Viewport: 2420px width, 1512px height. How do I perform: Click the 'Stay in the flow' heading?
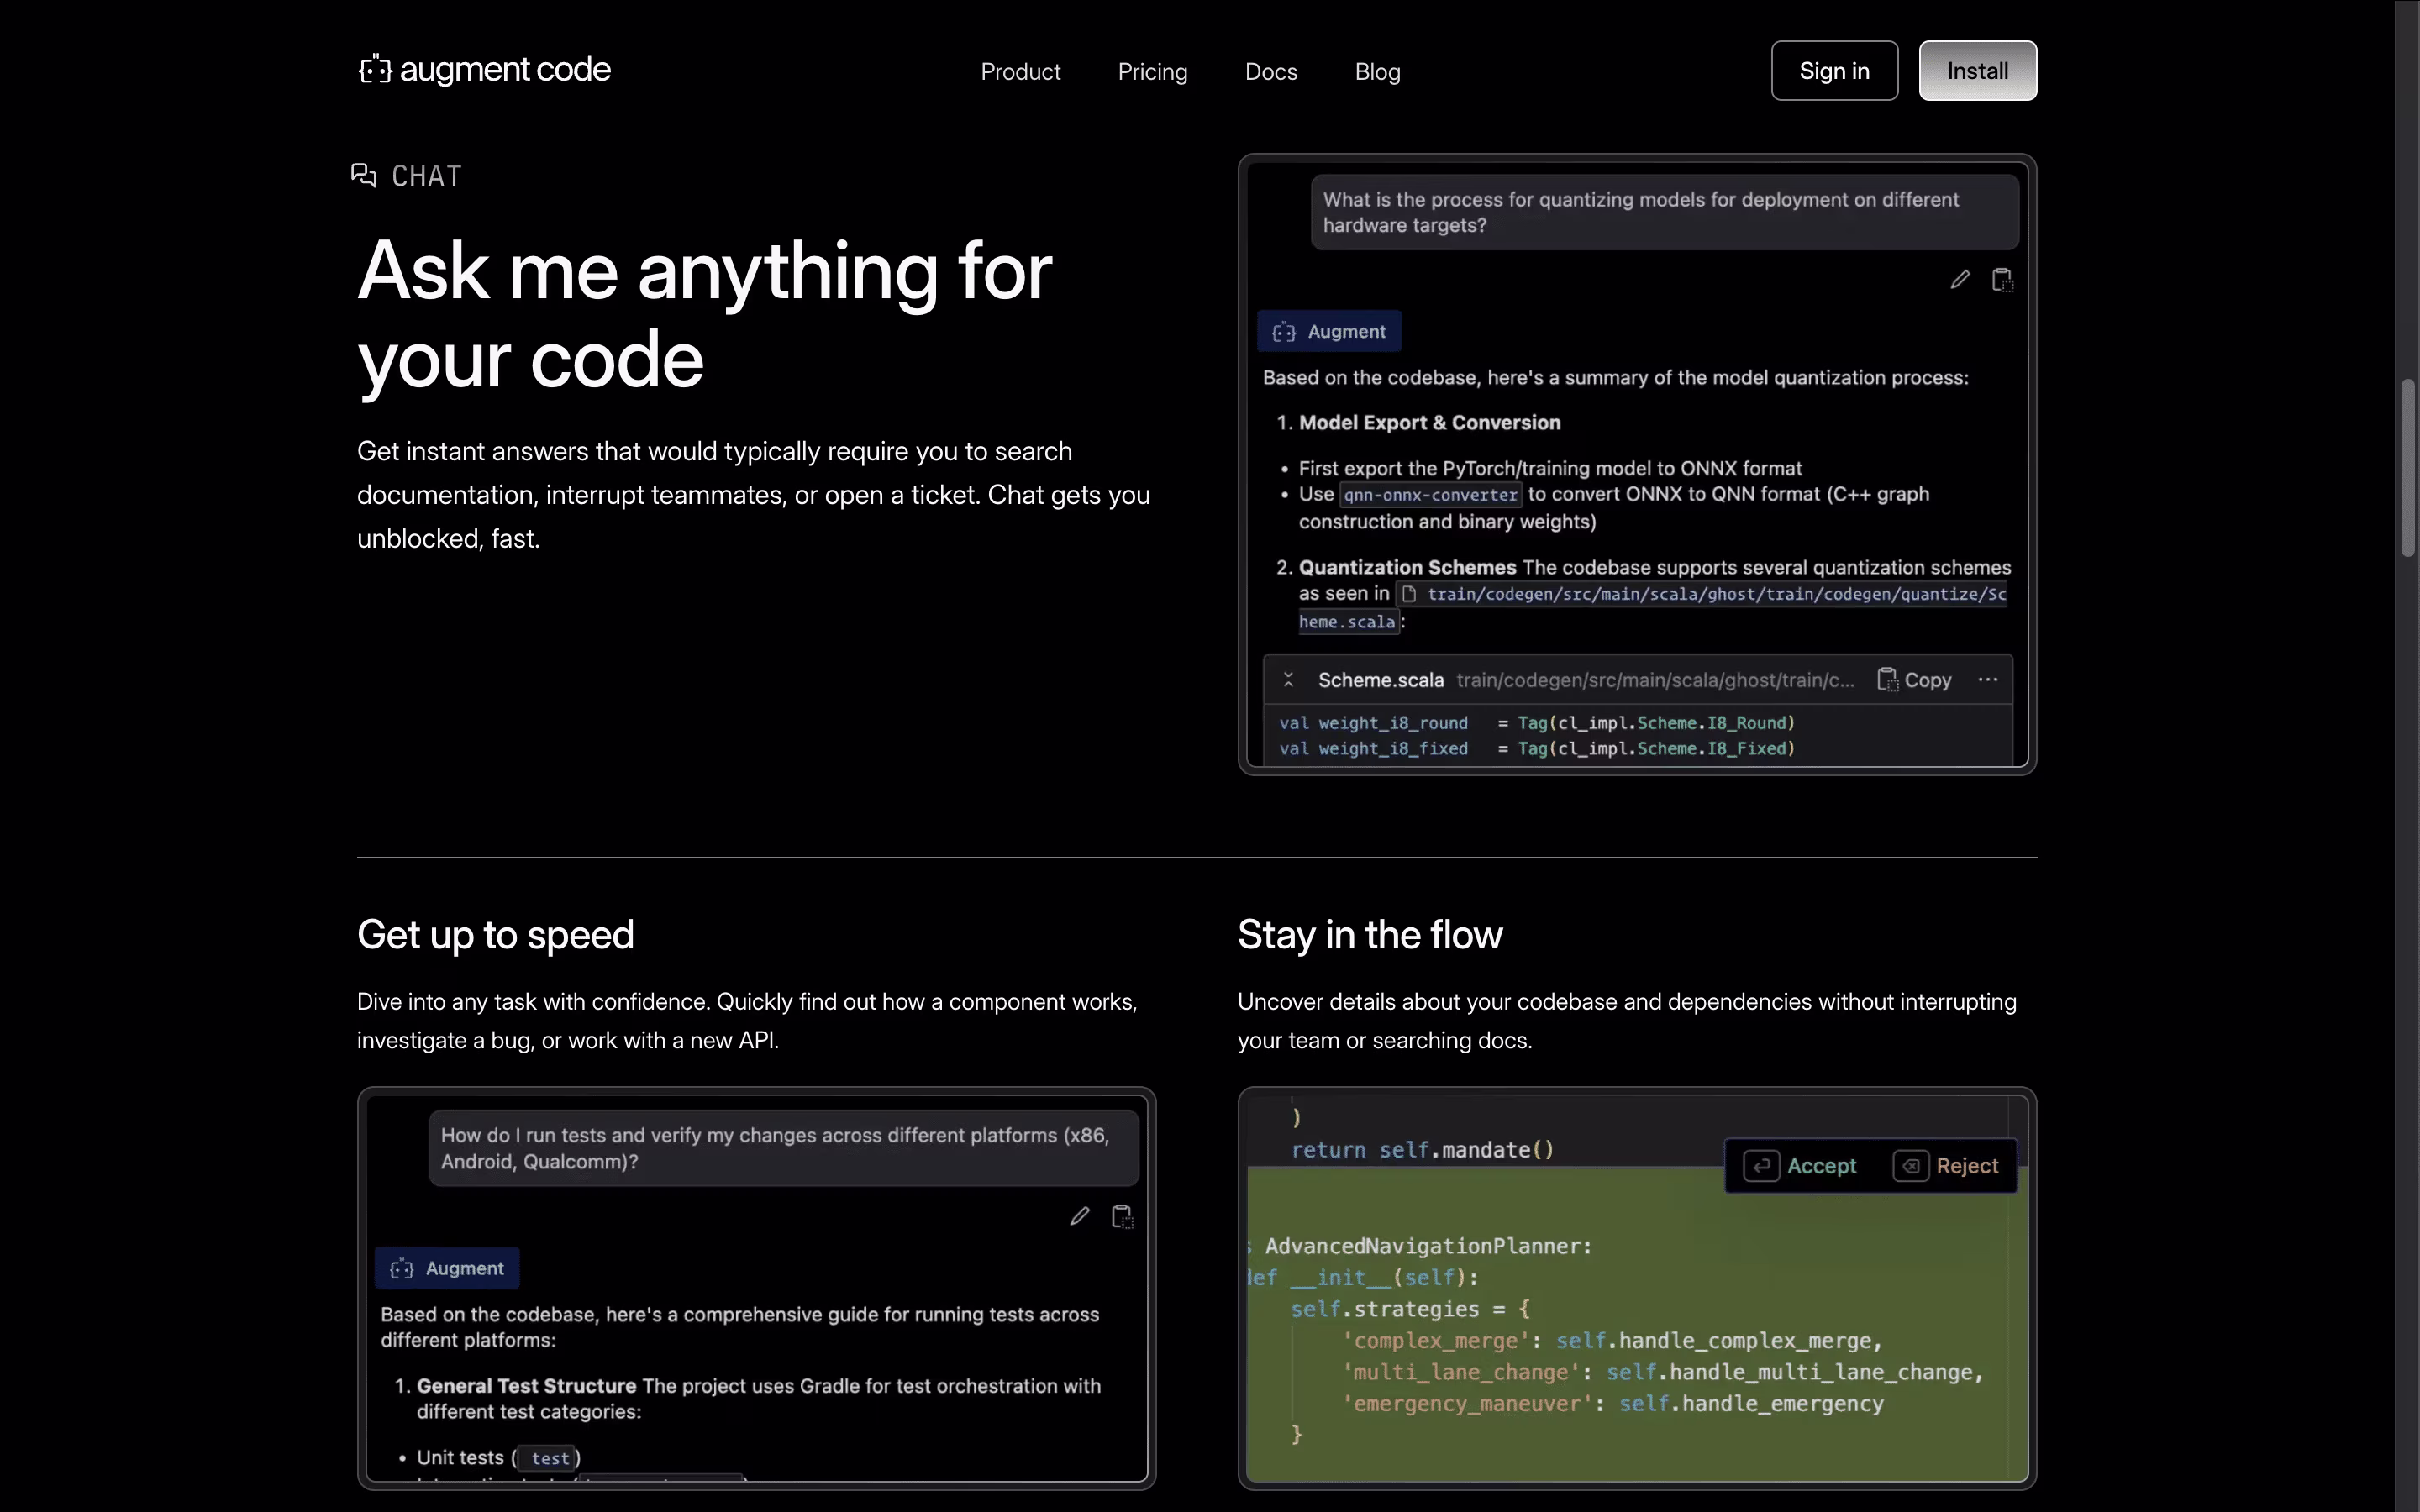coord(1370,935)
